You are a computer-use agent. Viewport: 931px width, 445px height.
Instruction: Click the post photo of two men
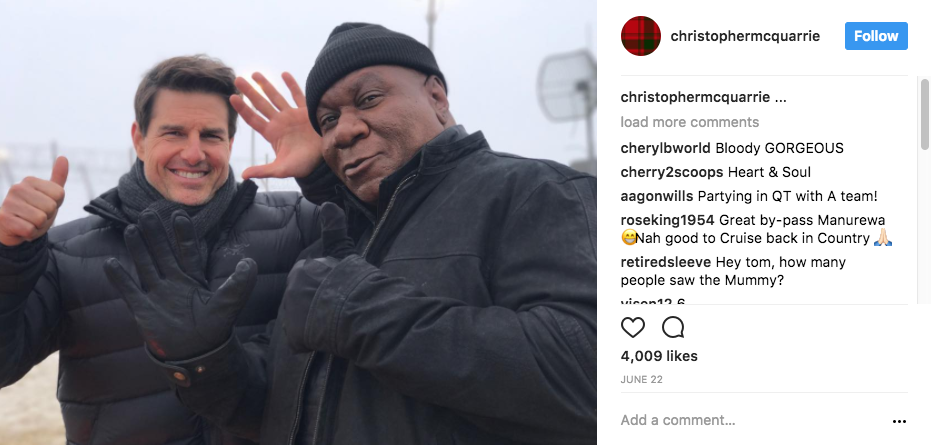point(298,222)
